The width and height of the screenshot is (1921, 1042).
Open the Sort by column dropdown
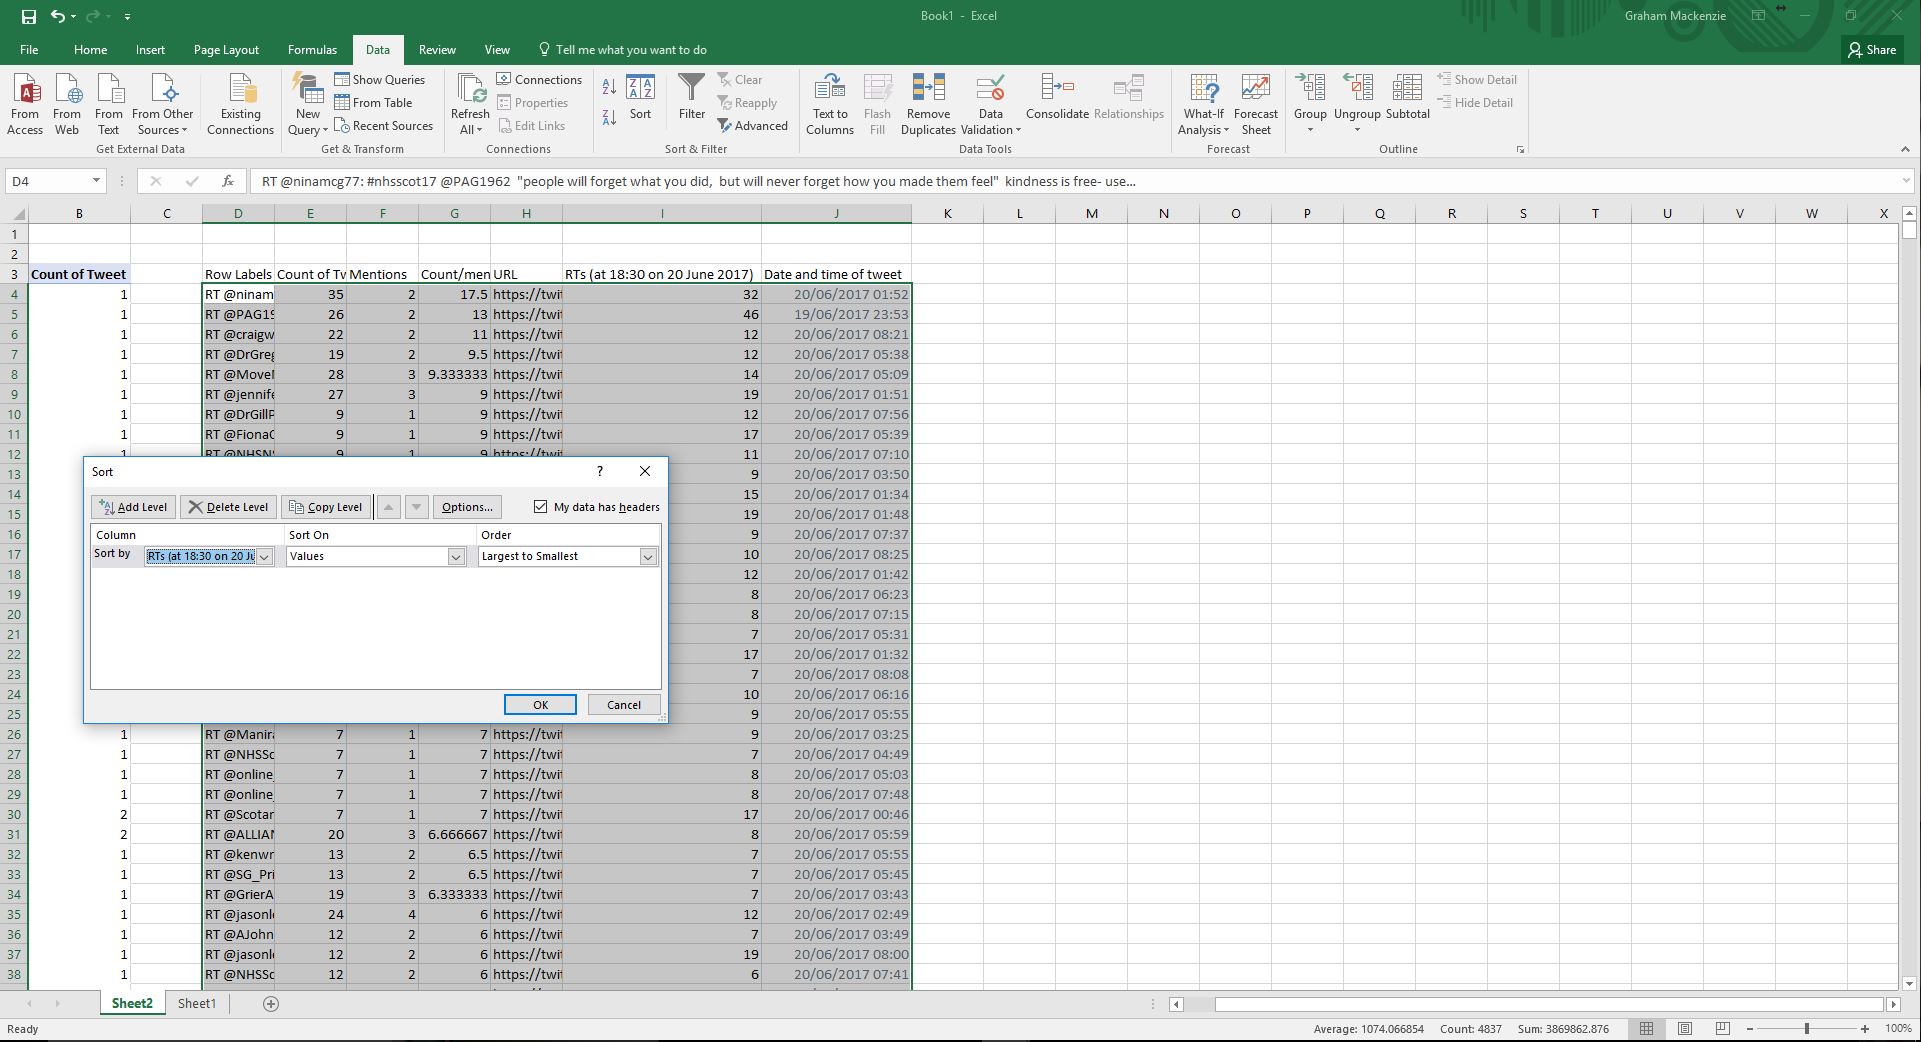tap(264, 557)
